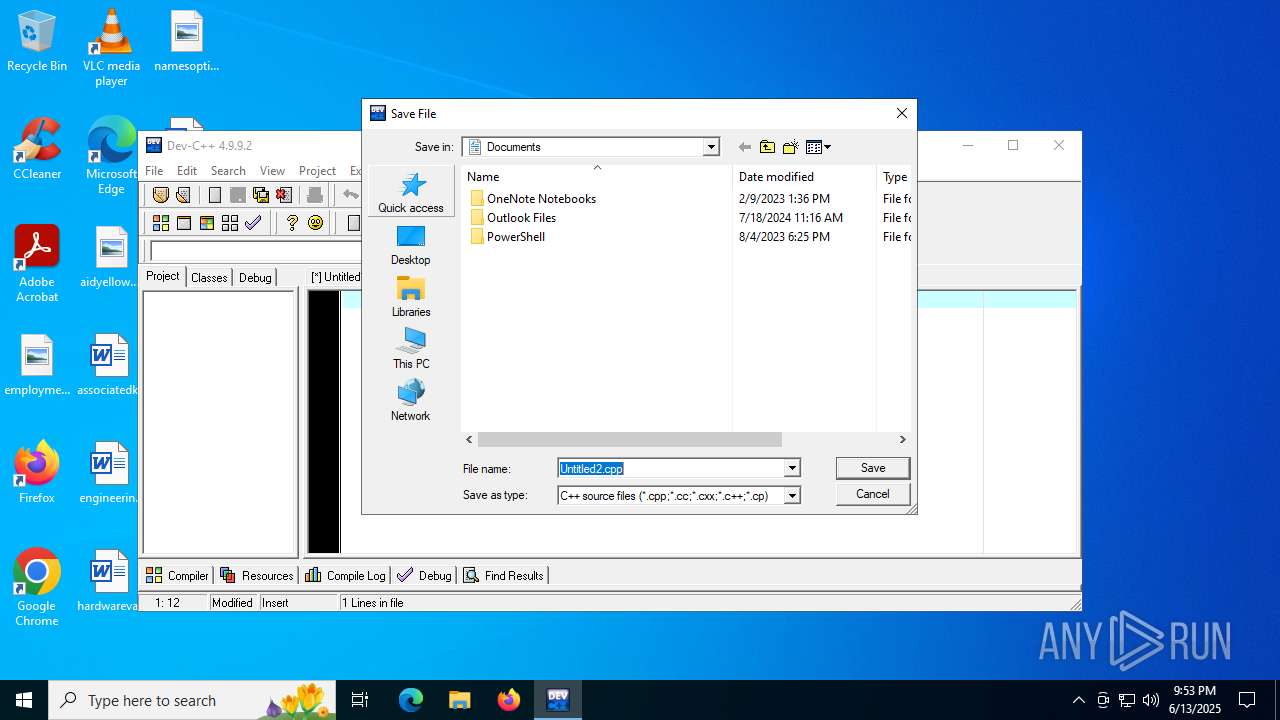Viewport: 1280px width, 720px height.
Task: Click the Dev-C++ taskbar icon
Action: 557,700
